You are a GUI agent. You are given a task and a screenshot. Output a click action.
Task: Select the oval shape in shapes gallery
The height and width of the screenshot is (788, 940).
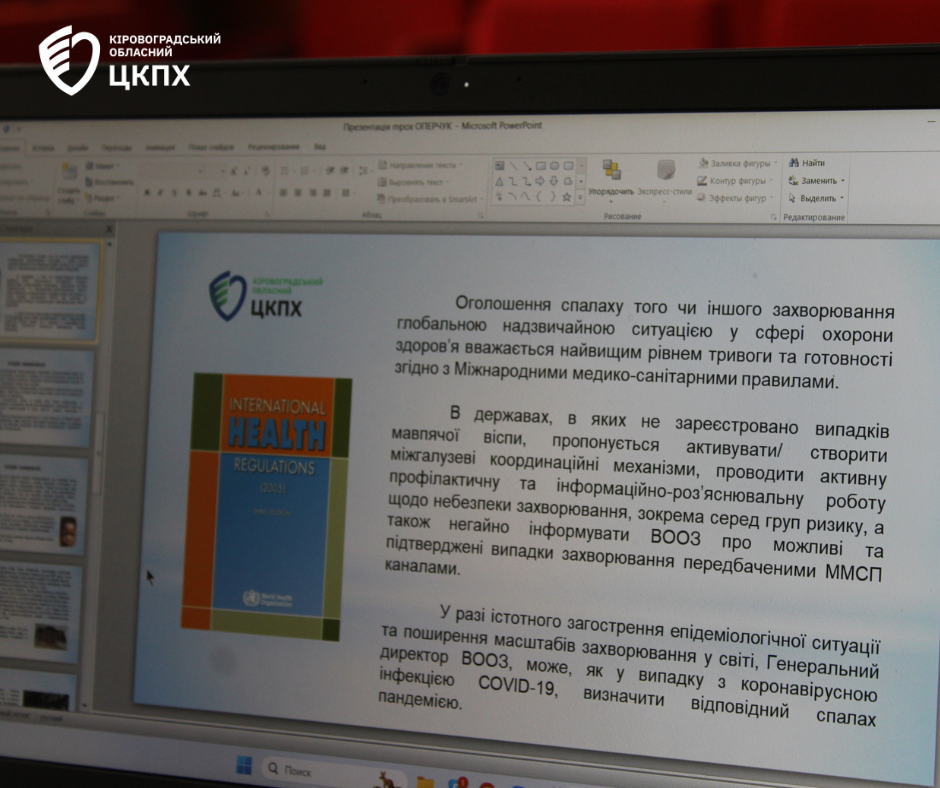point(554,165)
